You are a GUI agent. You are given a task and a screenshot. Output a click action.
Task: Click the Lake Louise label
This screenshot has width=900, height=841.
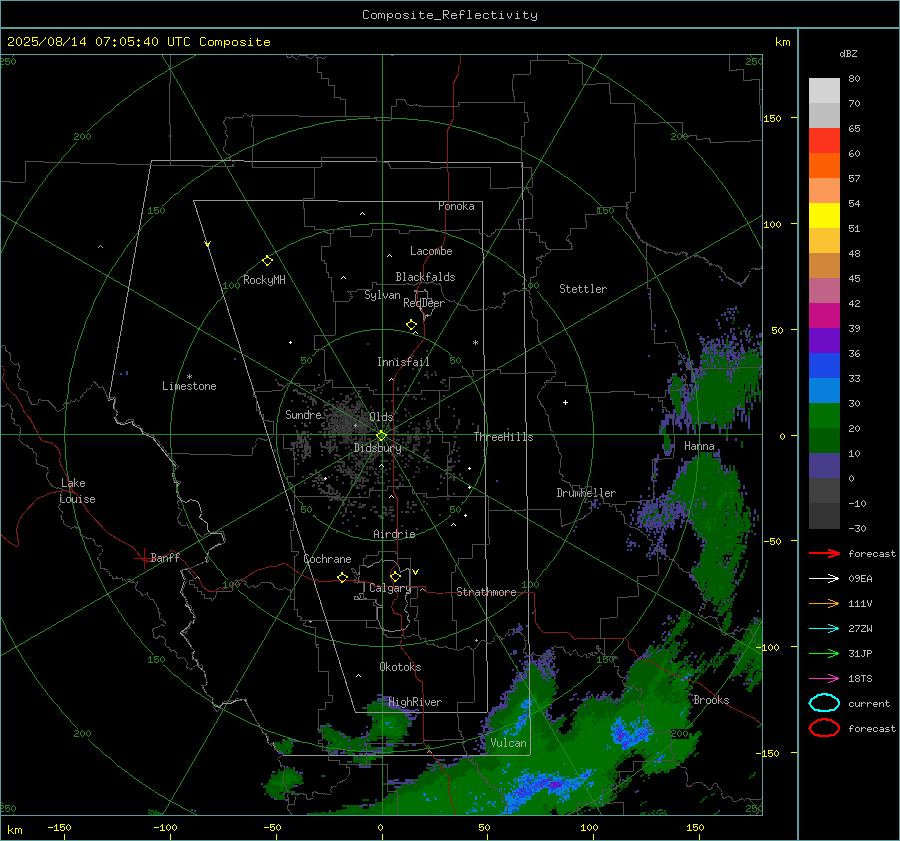click(77, 491)
